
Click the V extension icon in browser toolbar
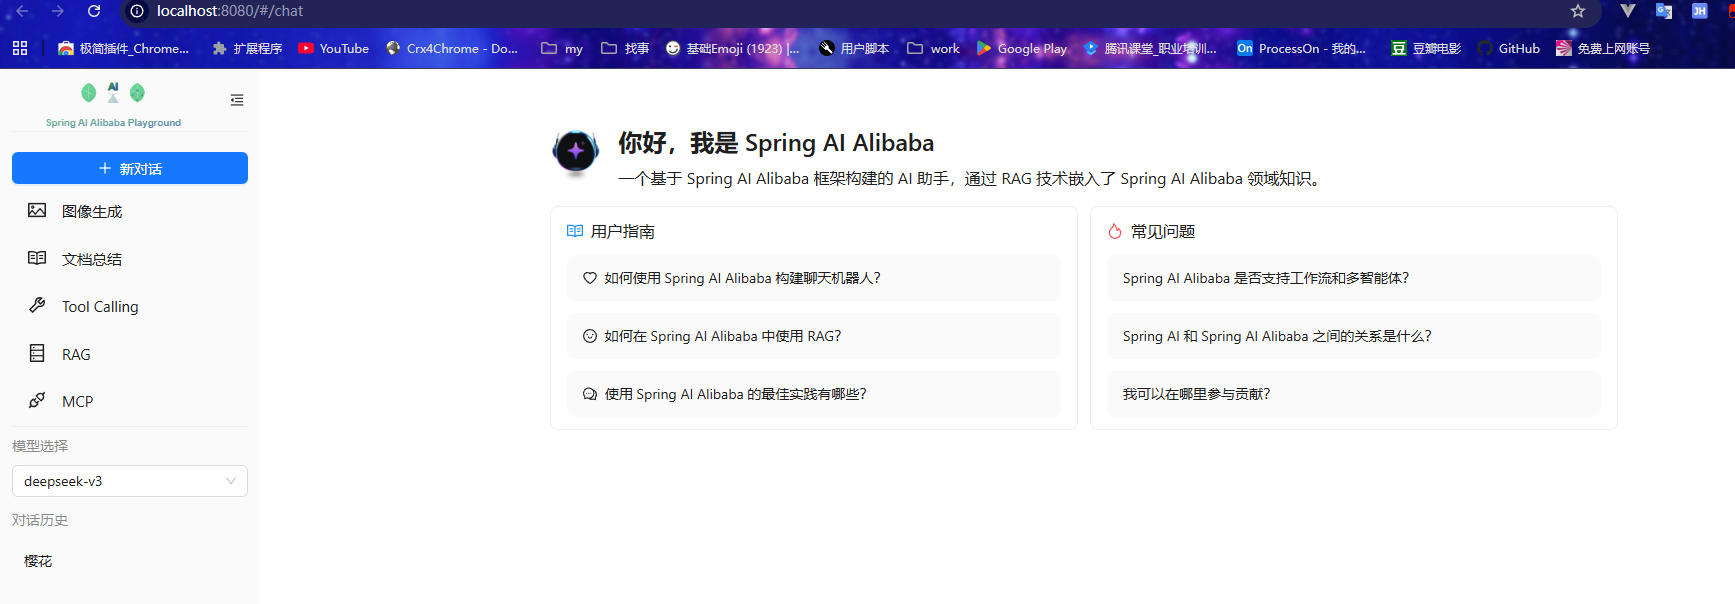pos(1628,11)
